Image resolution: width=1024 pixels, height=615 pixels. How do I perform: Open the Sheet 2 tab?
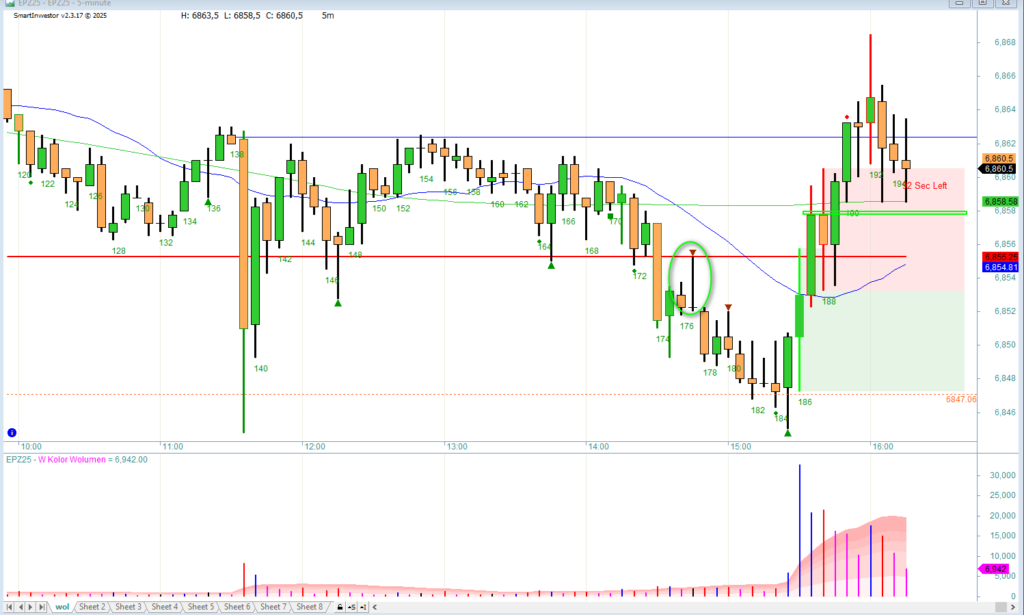91,607
